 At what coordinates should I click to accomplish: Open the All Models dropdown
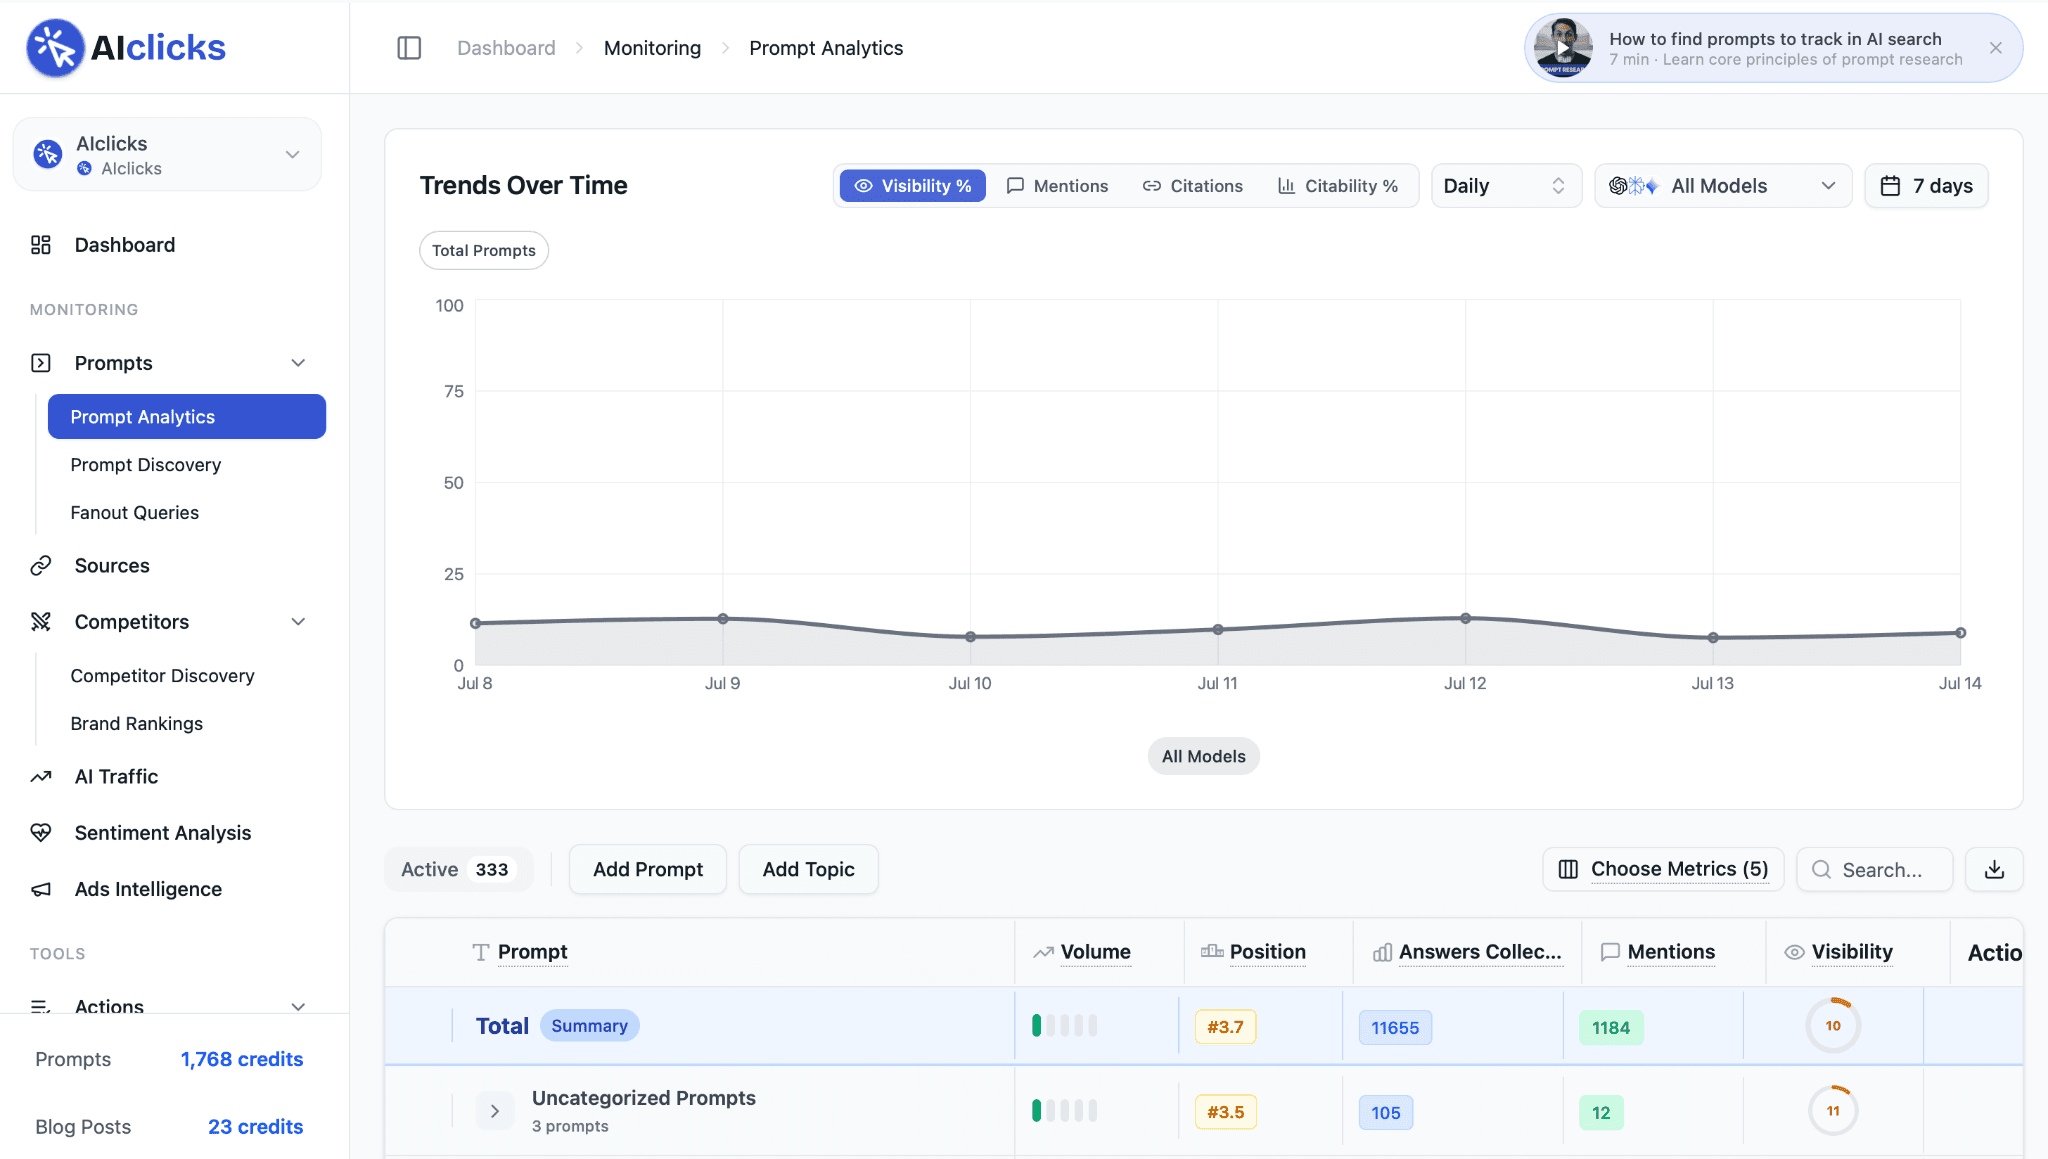click(1723, 186)
